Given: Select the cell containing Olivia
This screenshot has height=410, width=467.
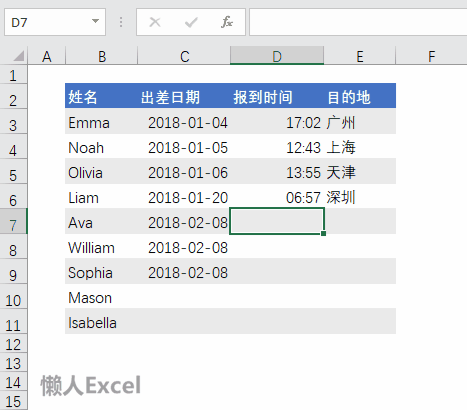Looking at the screenshot, I should 101,171.
